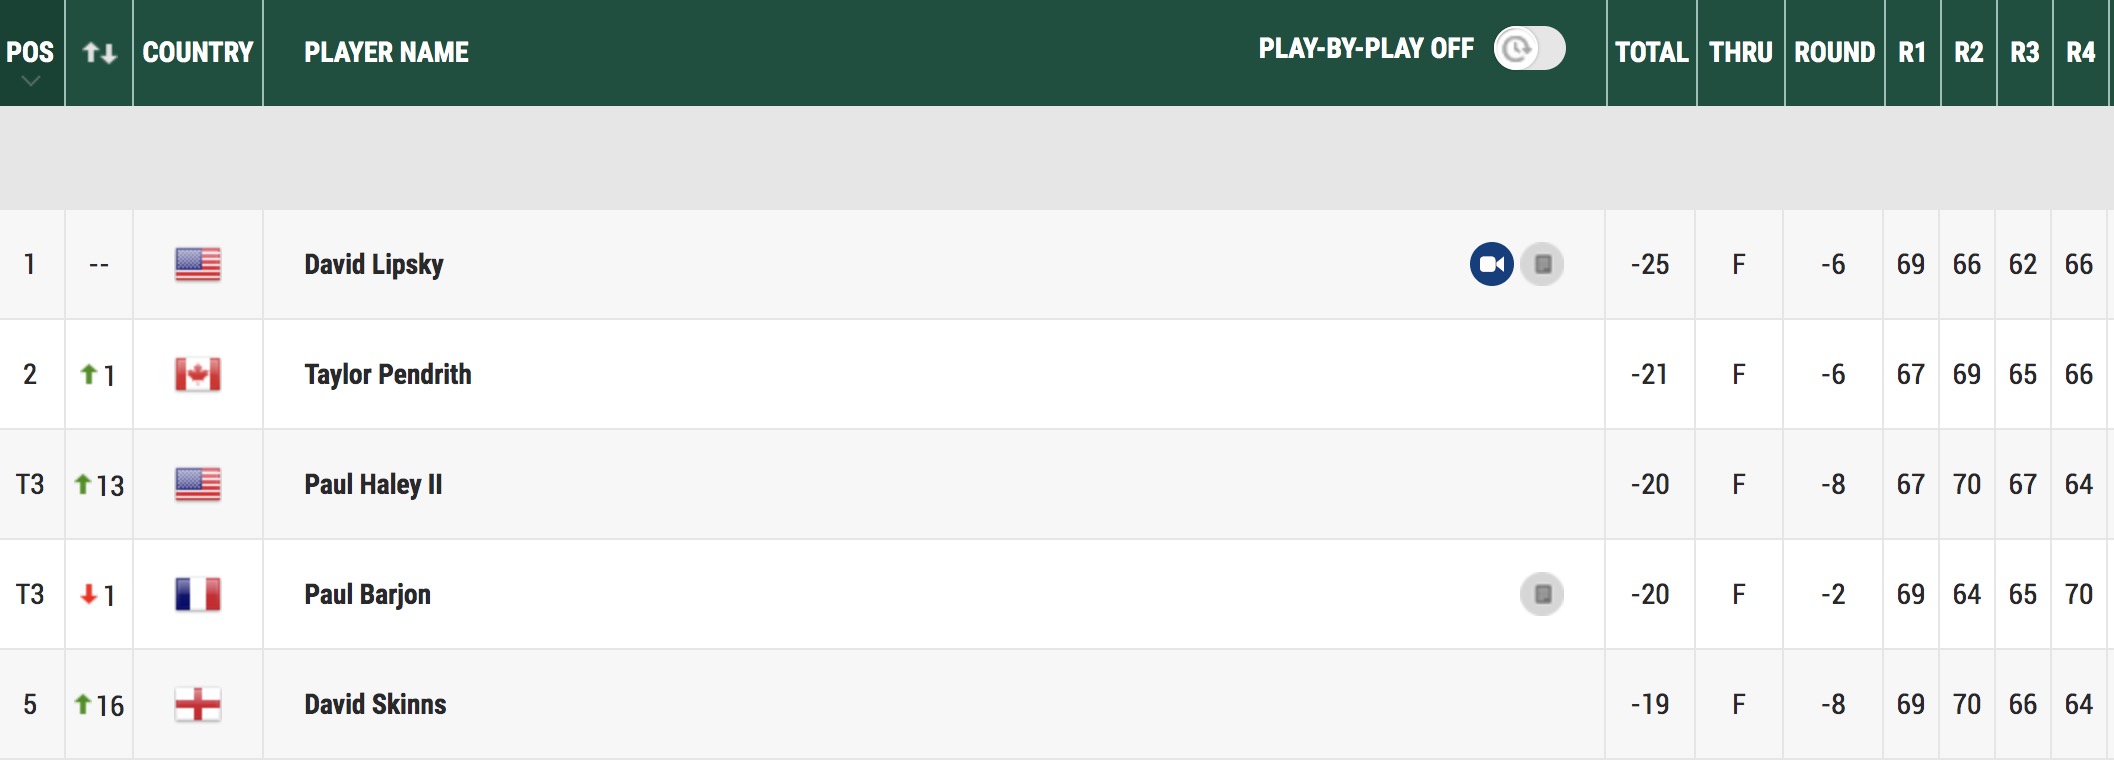Sort leaderboard by the TOTAL column

[1651, 52]
